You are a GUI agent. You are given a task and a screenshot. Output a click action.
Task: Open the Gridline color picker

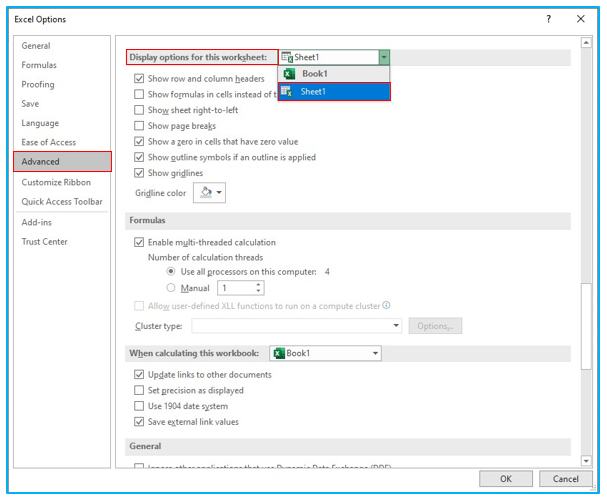pos(209,192)
